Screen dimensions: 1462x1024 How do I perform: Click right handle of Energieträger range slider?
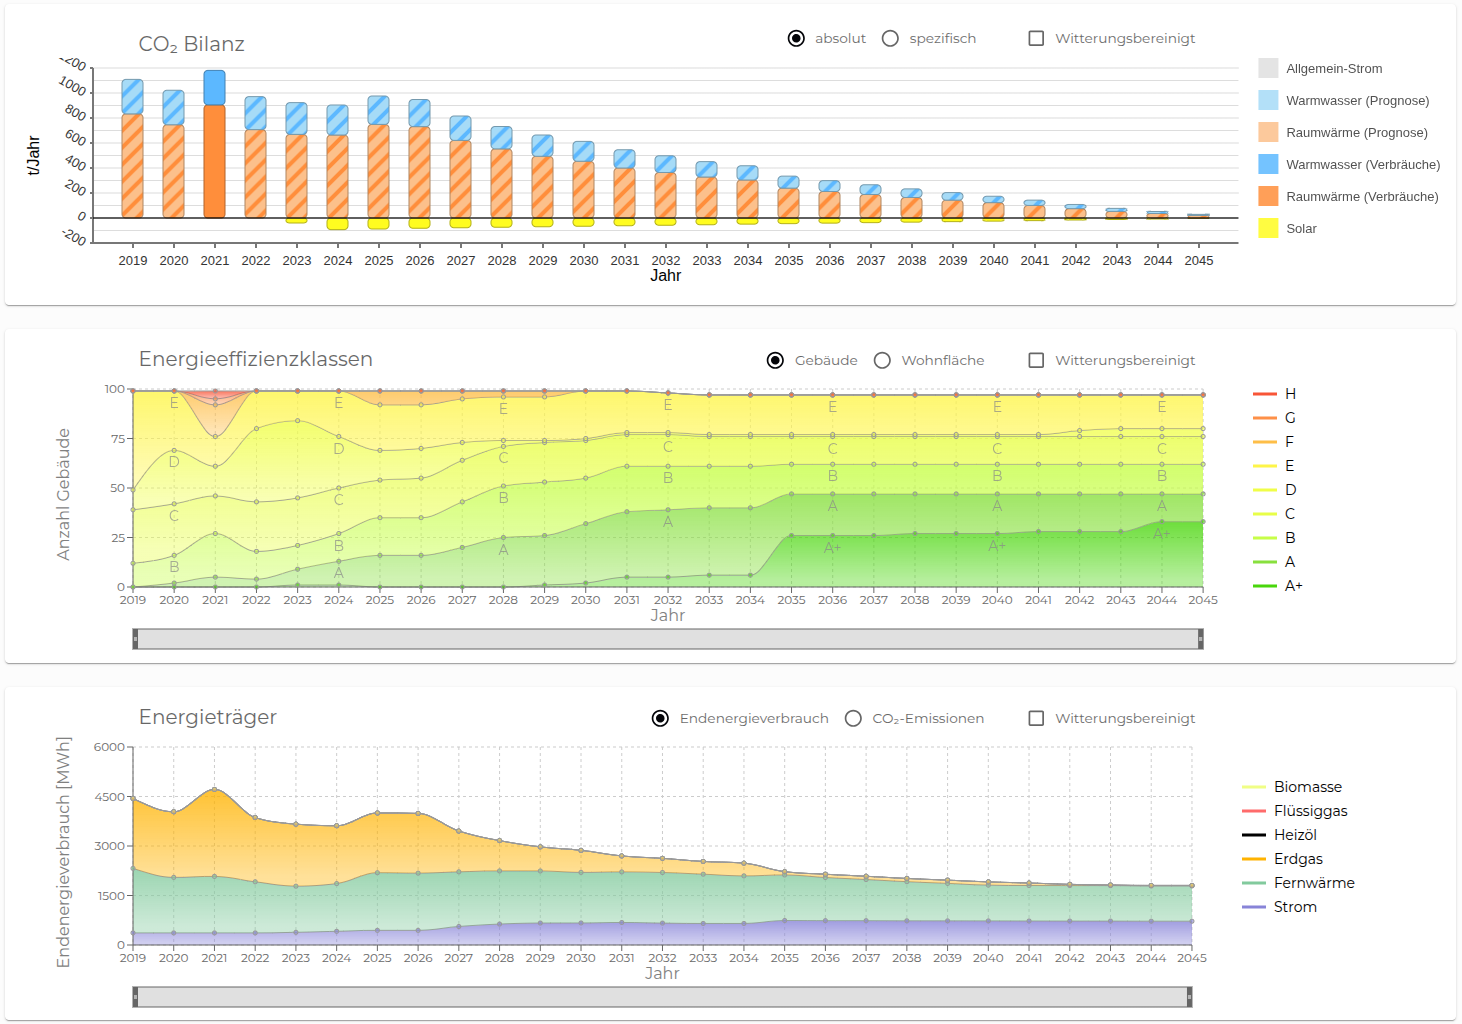[1189, 997]
